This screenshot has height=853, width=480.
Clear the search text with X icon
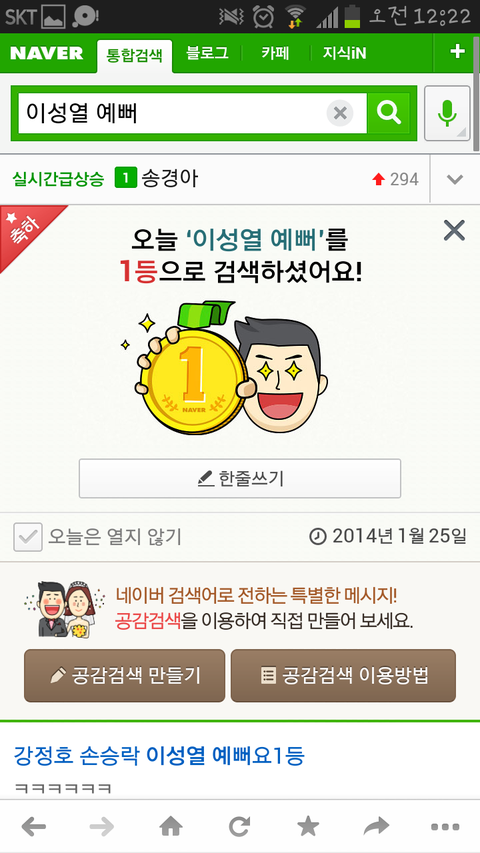[x=340, y=114]
